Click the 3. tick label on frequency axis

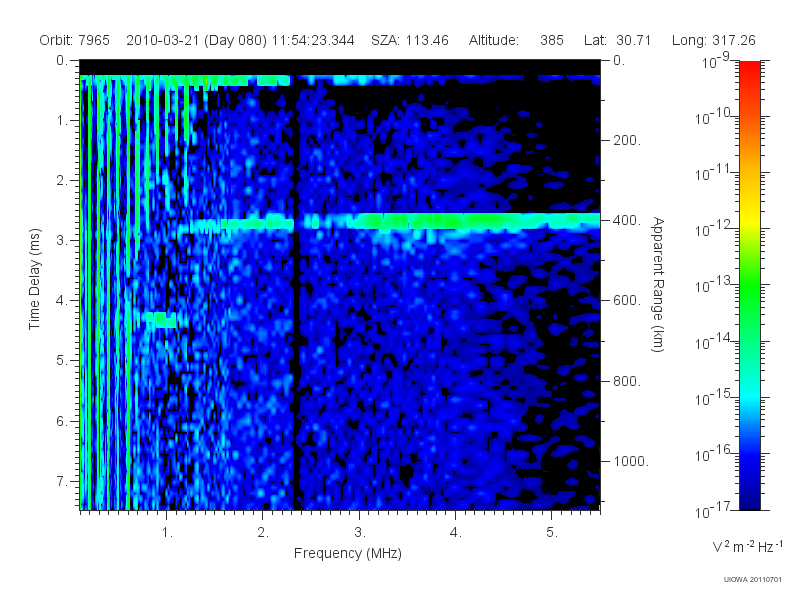coord(360,533)
